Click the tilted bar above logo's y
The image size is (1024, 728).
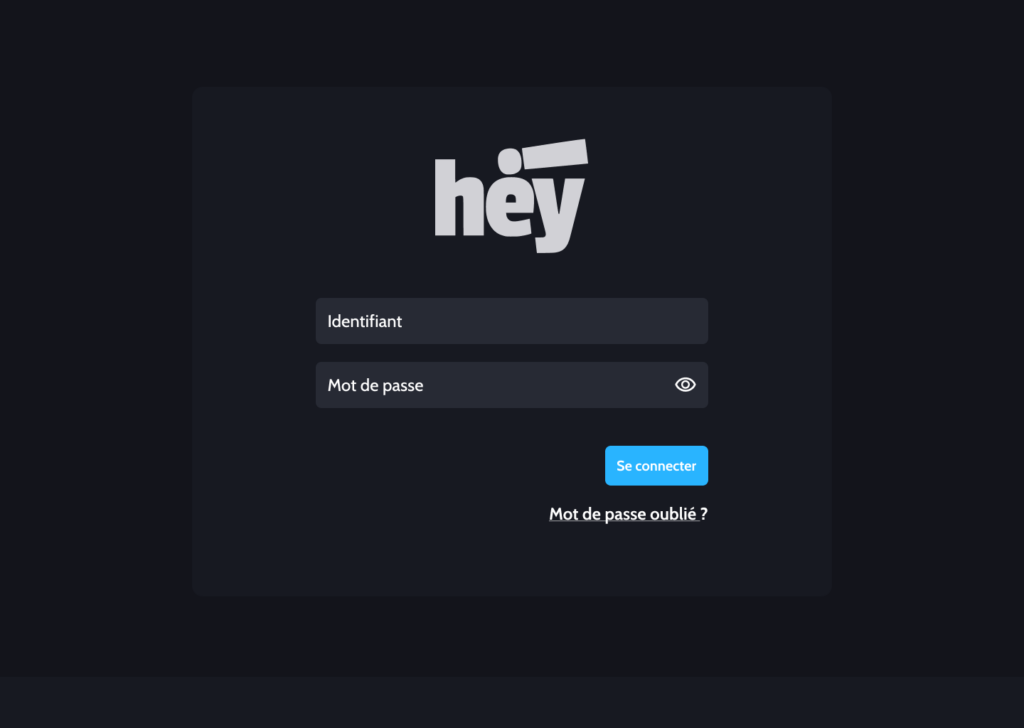point(556,154)
